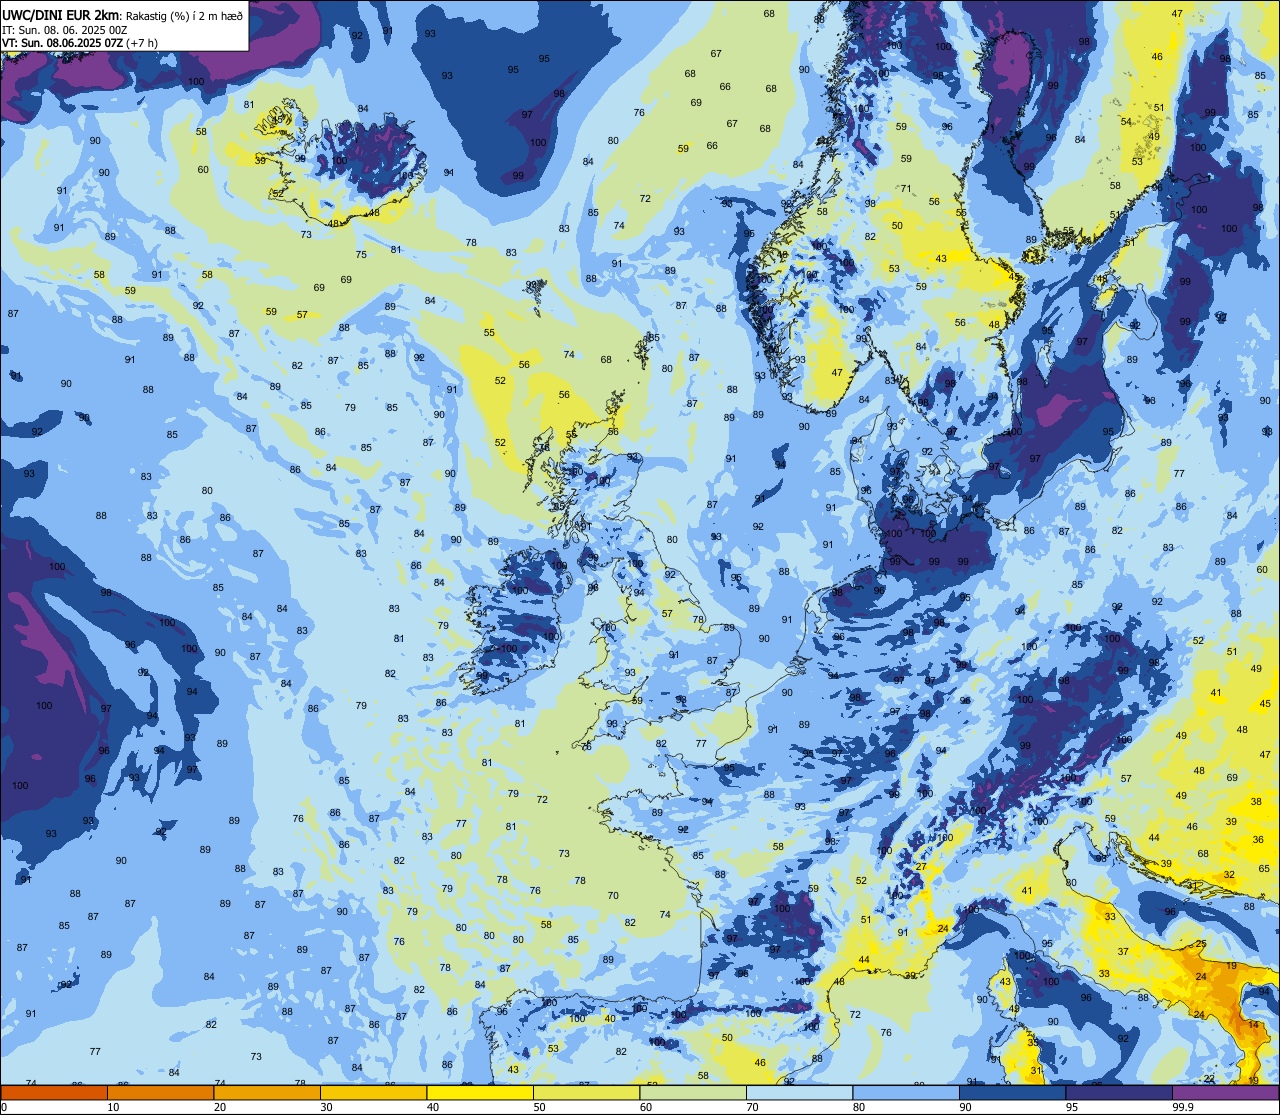1280x1115 pixels.
Task: Click the legend tick label 80
Action: [x=859, y=1107]
